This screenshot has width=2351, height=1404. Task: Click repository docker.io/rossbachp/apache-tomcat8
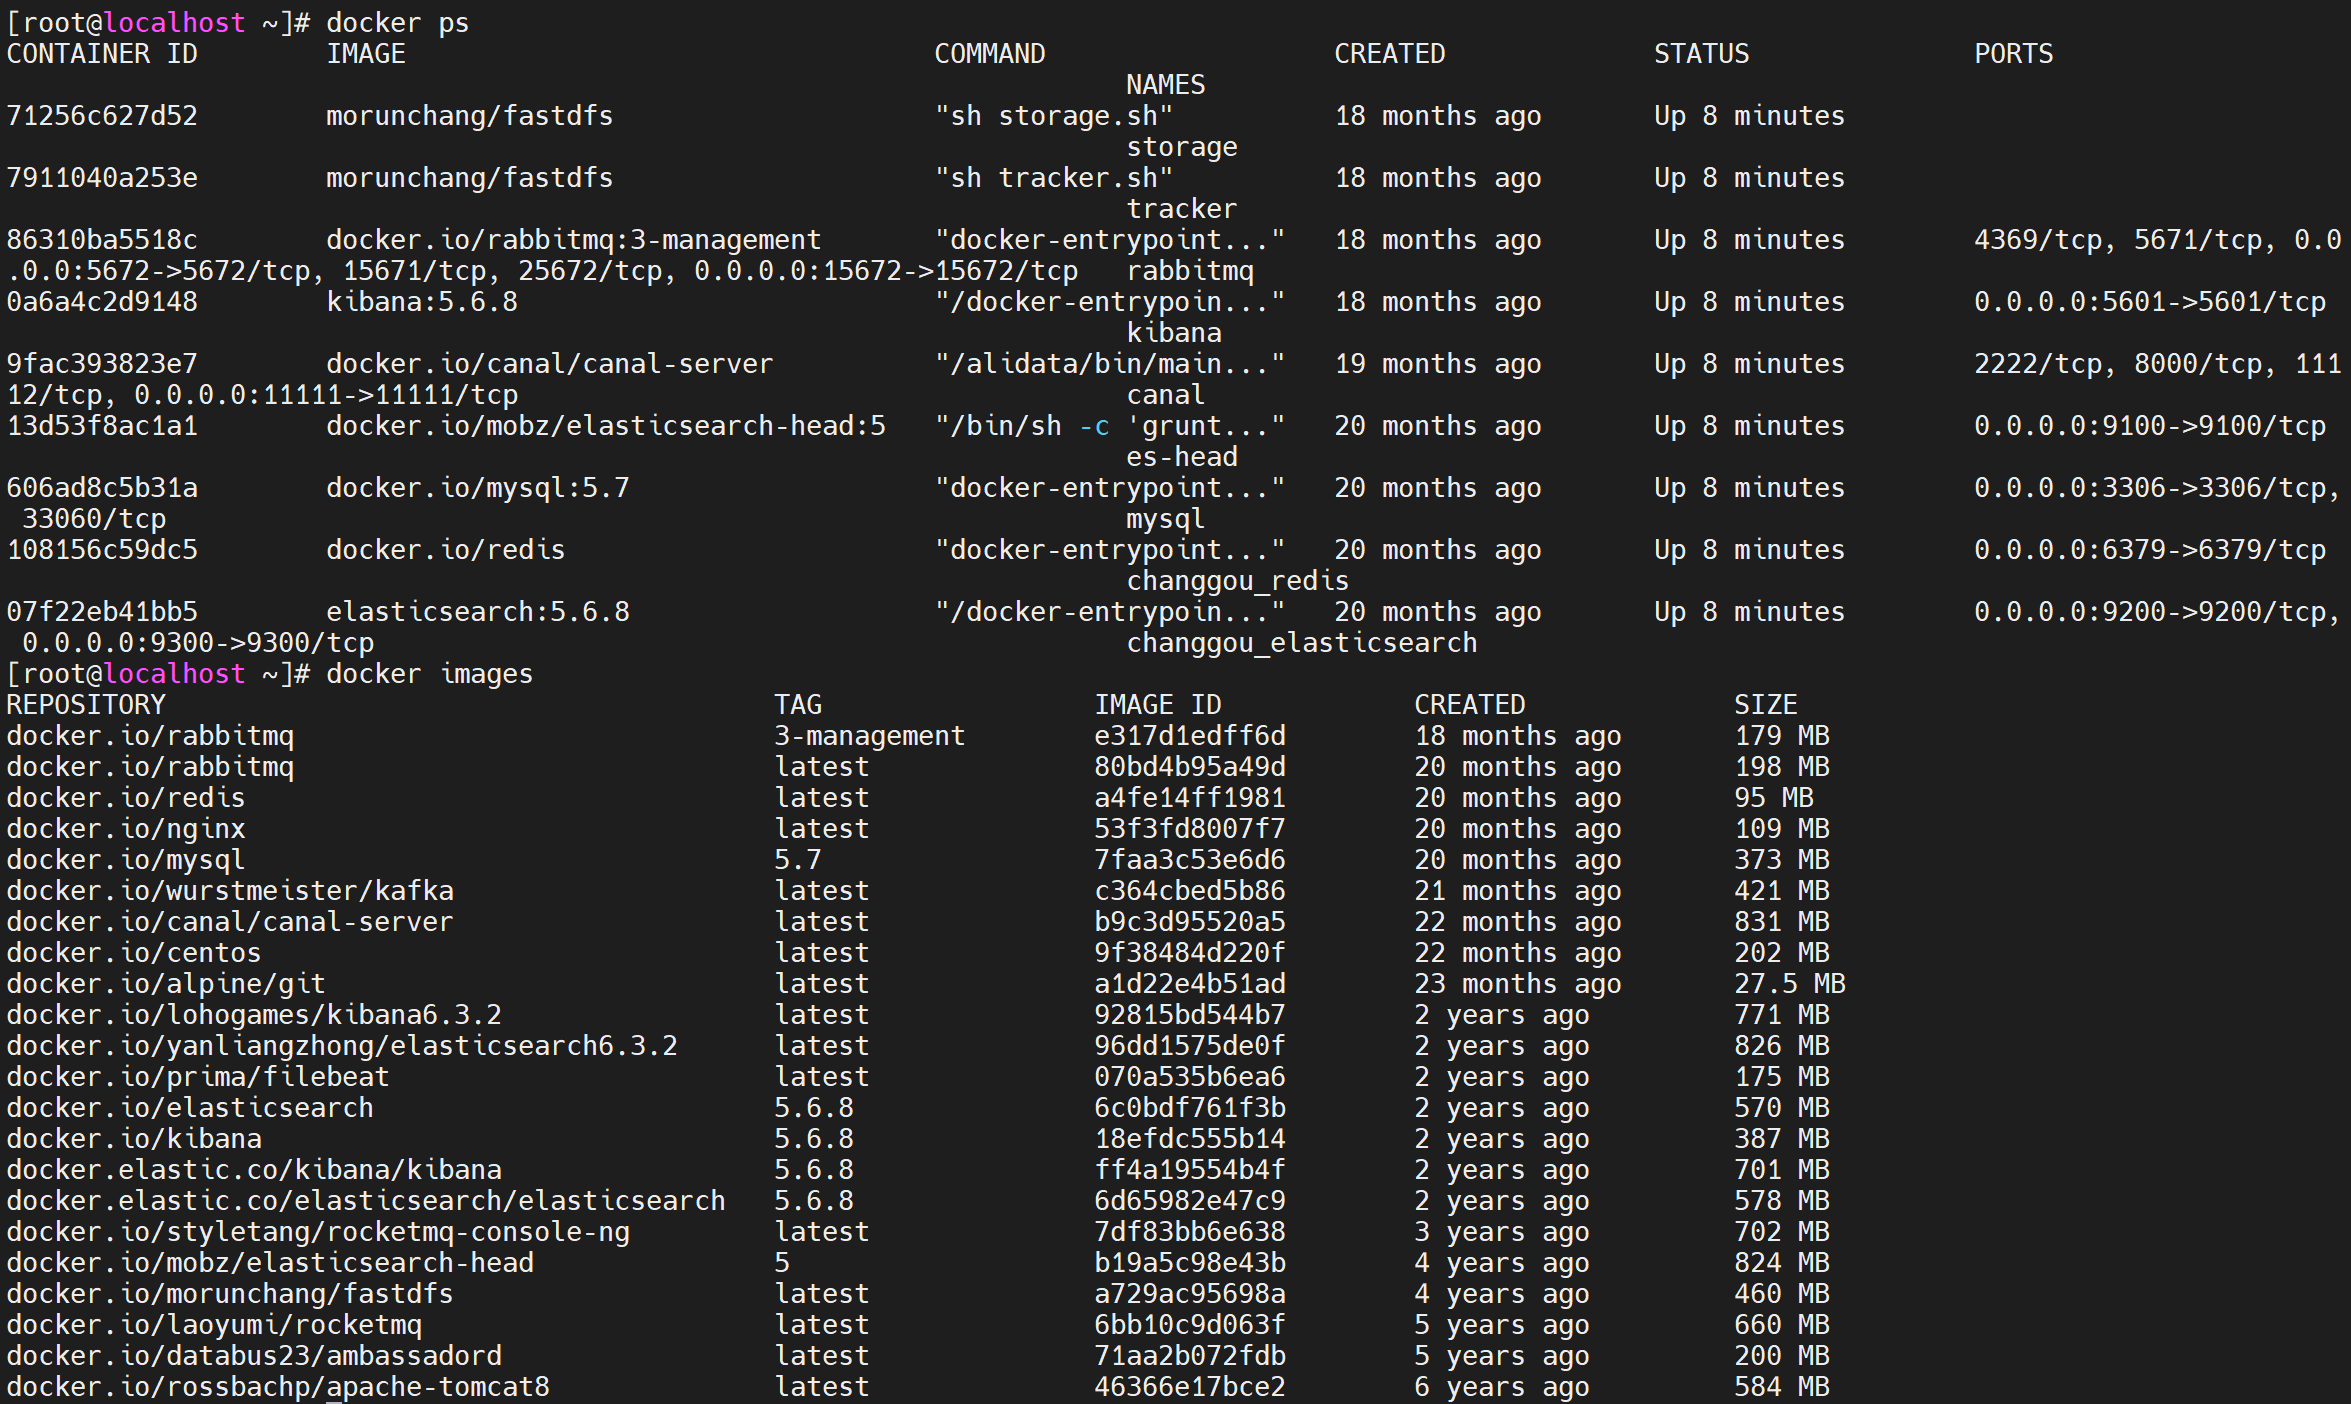click(278, 1387)
